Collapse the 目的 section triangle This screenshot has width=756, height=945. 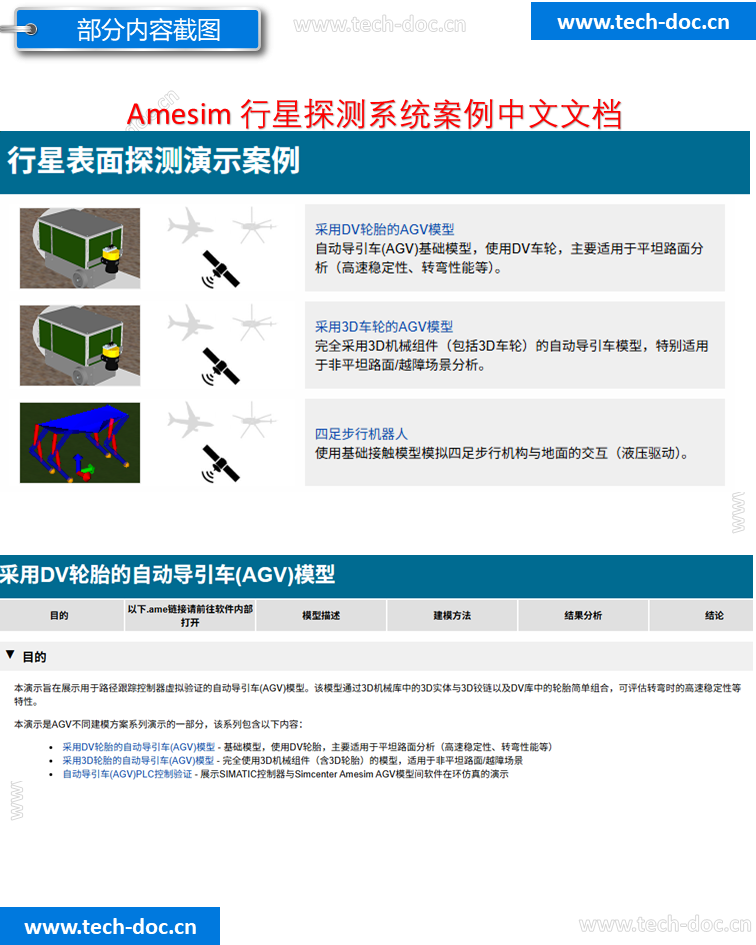(10, 655)
